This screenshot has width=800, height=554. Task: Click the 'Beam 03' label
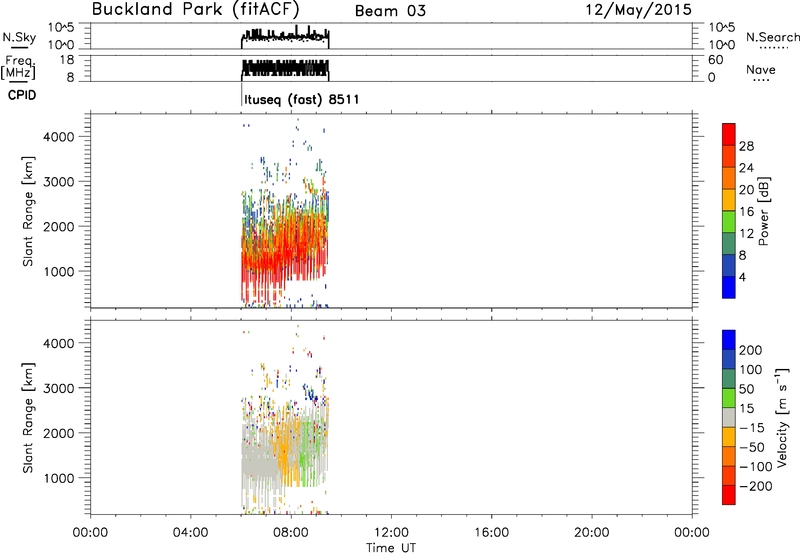[390, 11]
